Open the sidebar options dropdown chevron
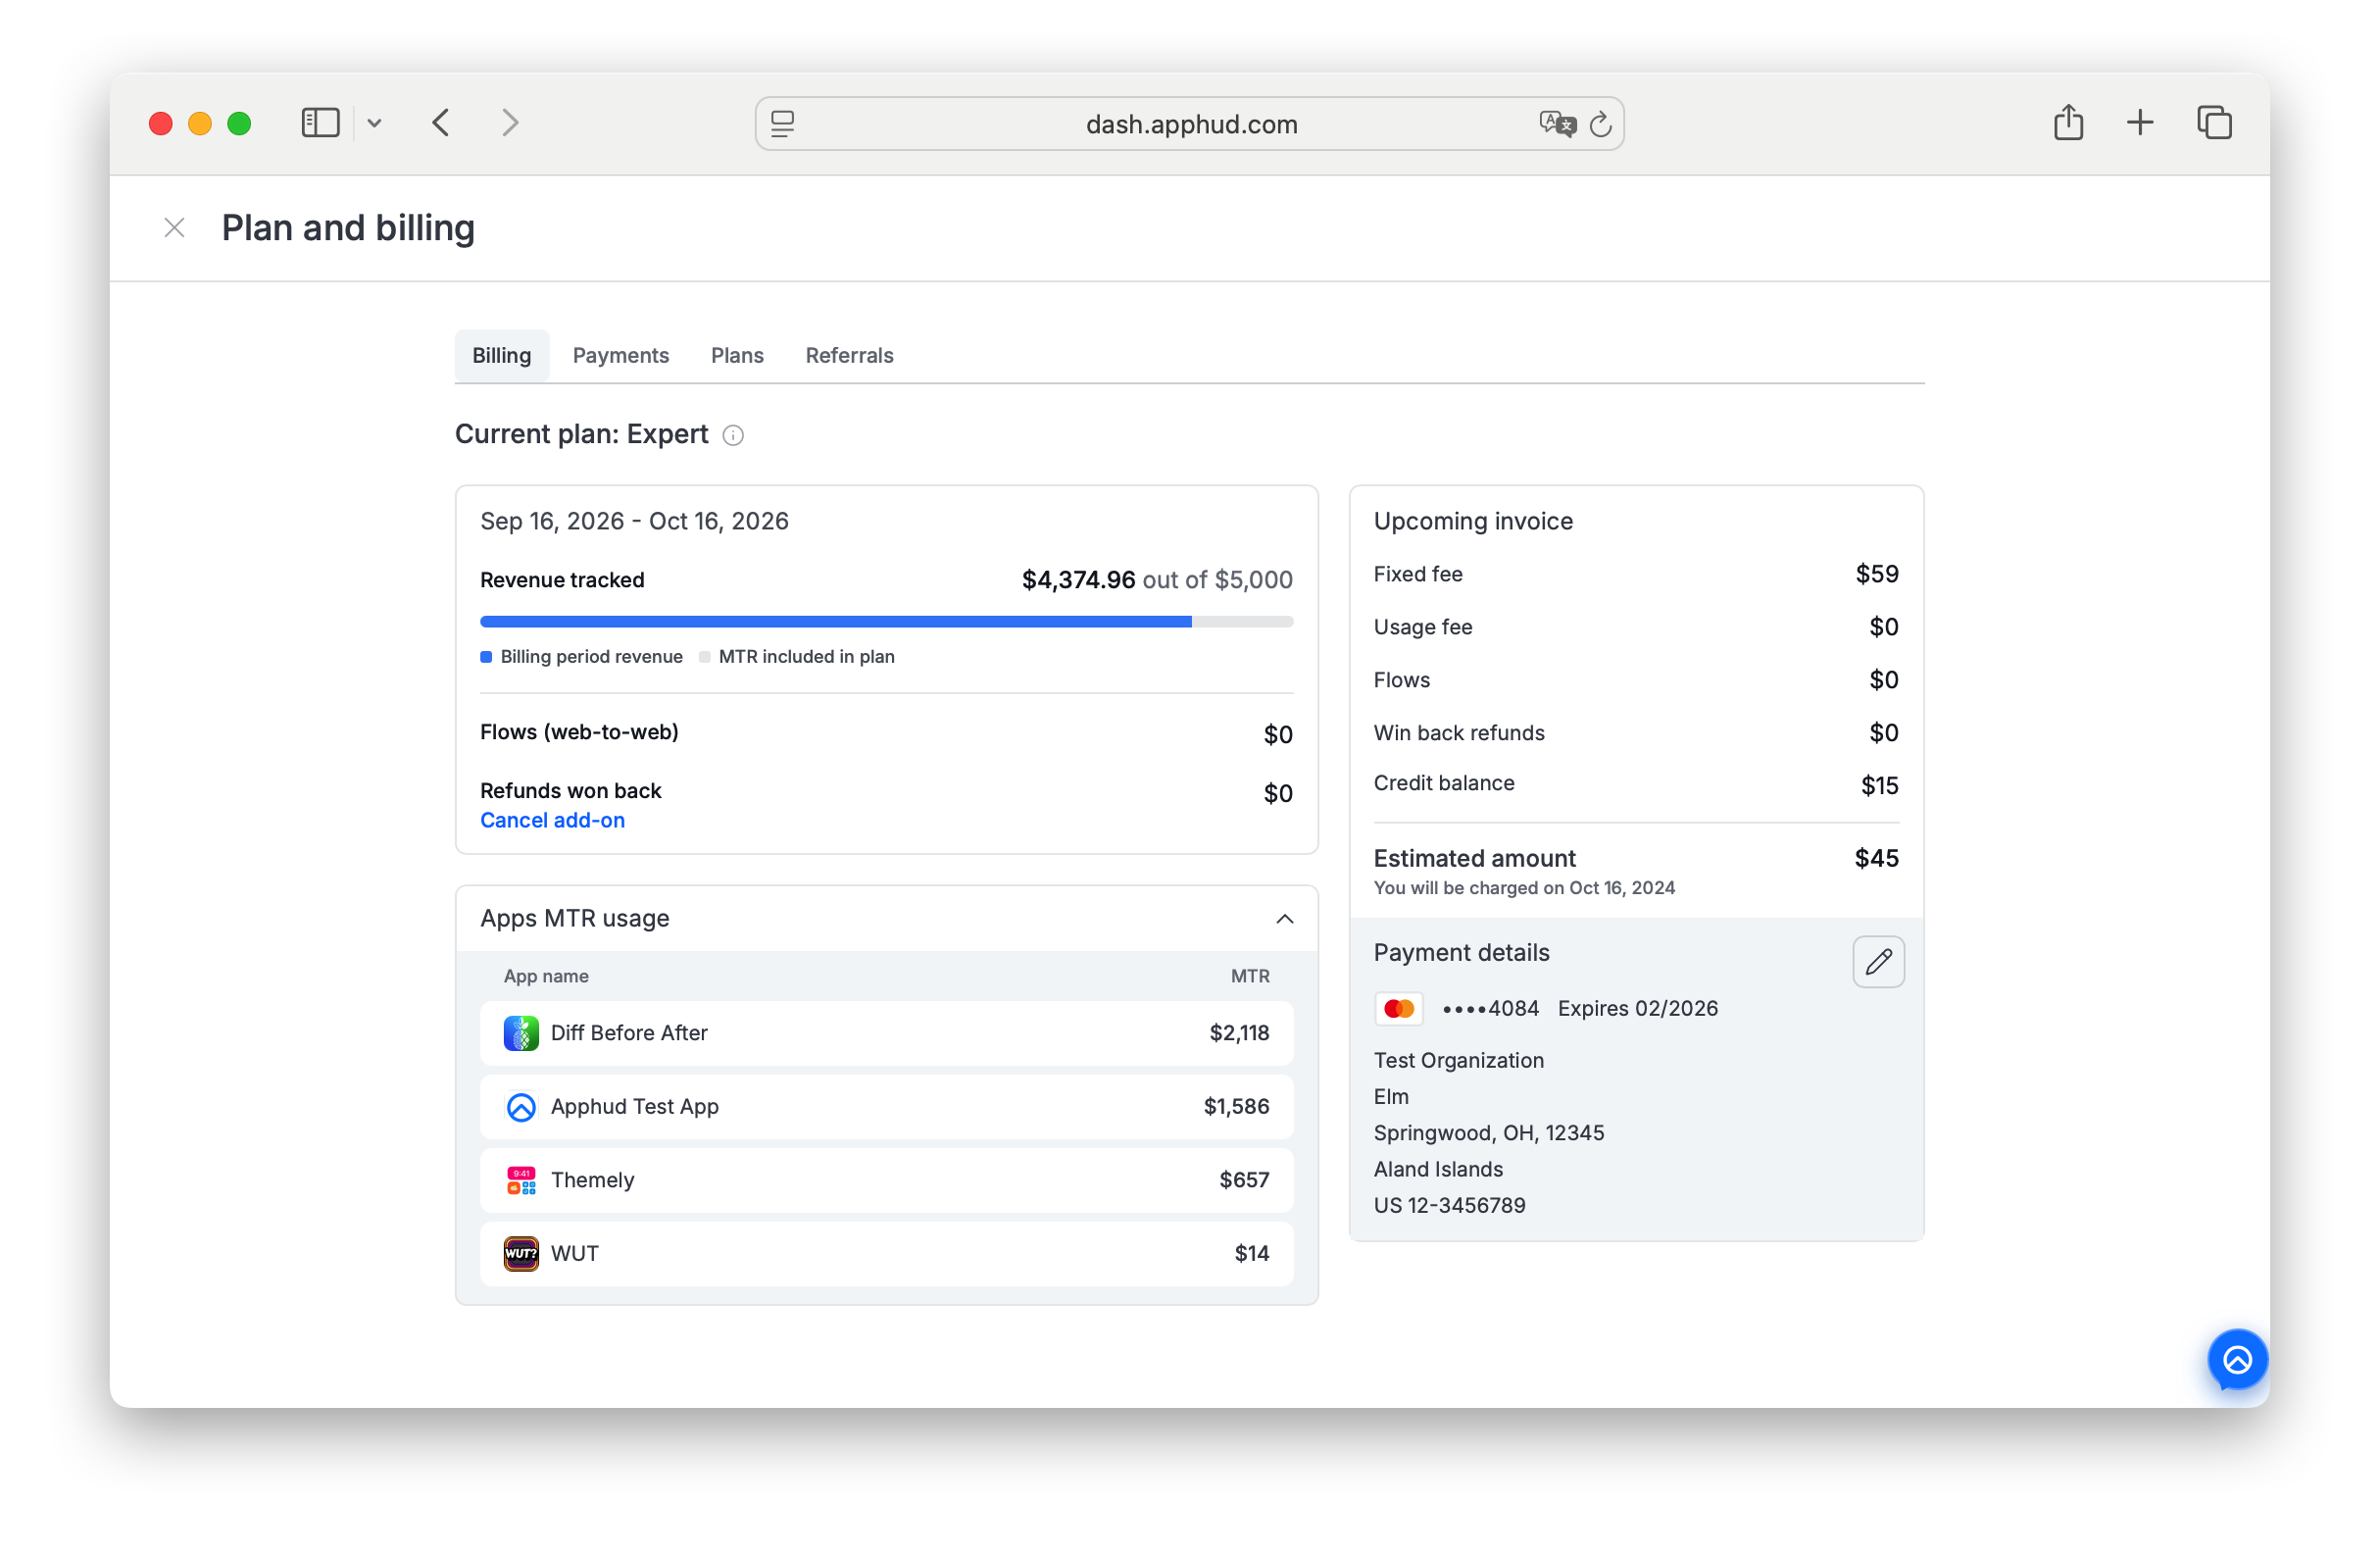 coord(374,123)
